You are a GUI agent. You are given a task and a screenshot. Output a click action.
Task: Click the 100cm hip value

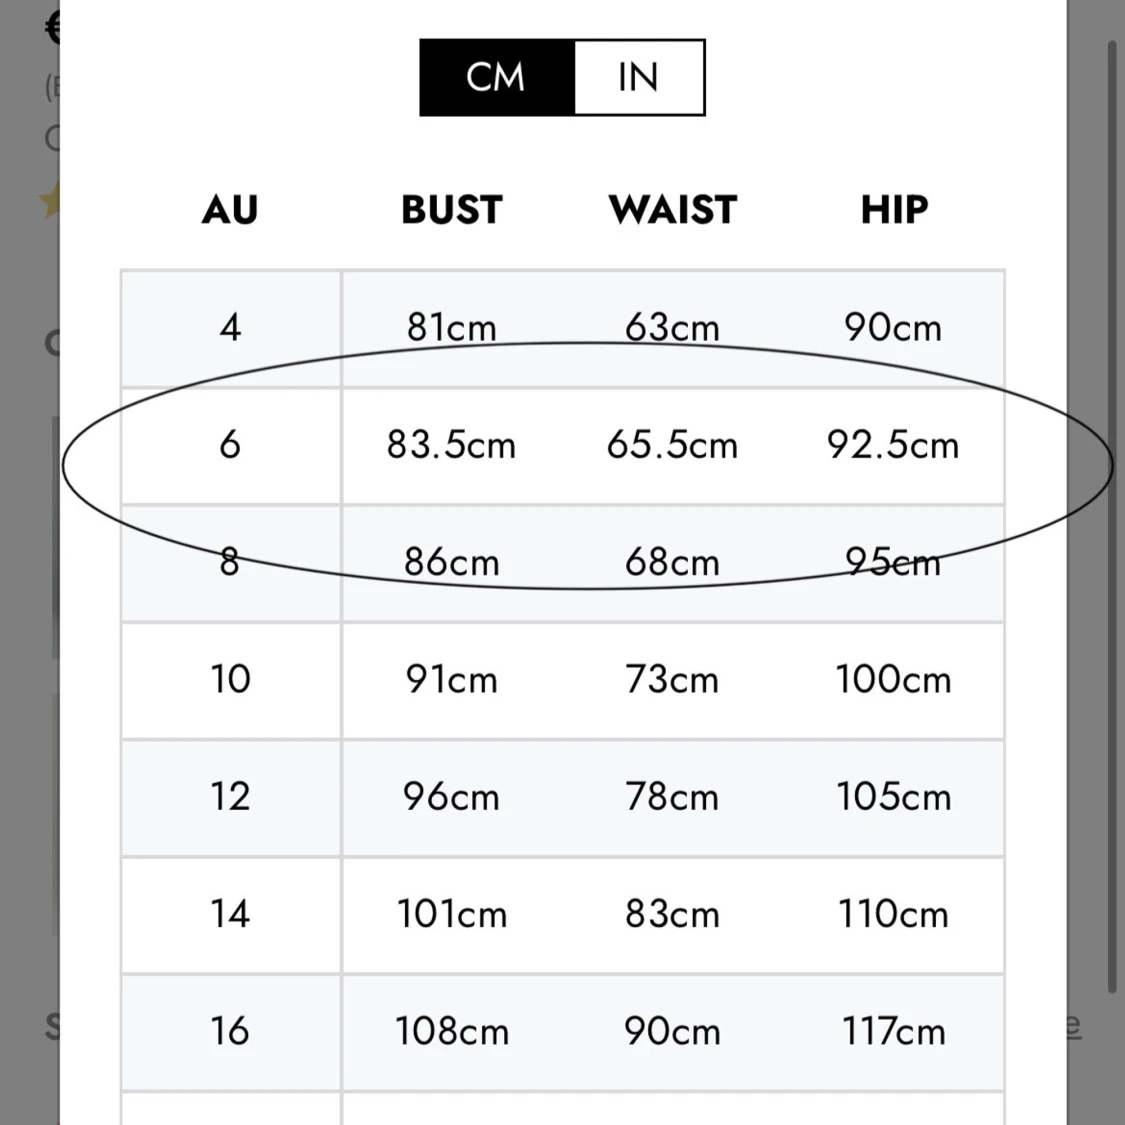tap(893, 680)
